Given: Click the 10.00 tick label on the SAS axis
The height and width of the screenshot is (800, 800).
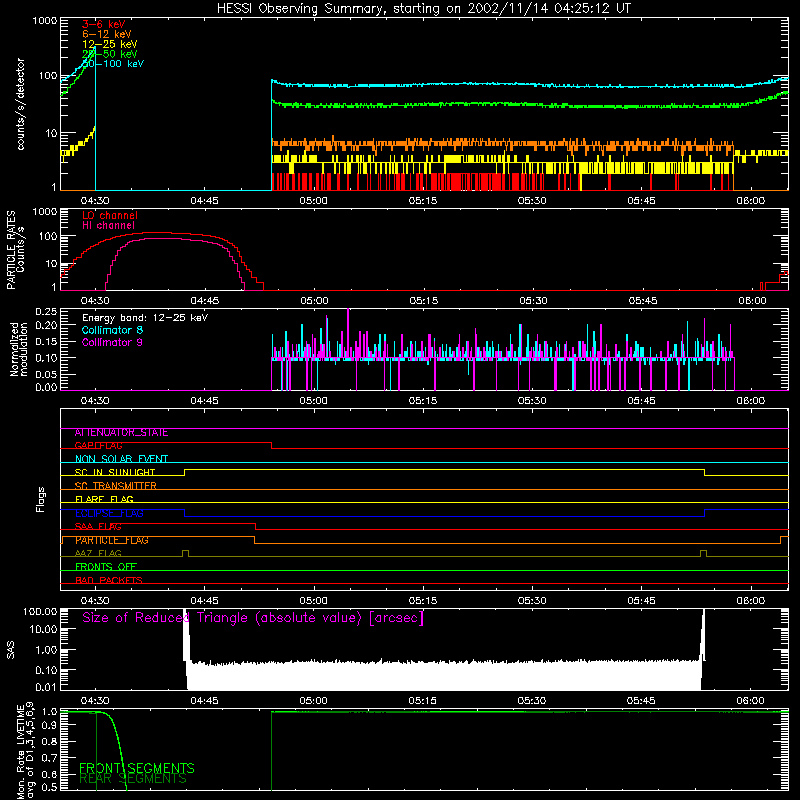Looking at the screenshot, I should click(x=43, y=629).
